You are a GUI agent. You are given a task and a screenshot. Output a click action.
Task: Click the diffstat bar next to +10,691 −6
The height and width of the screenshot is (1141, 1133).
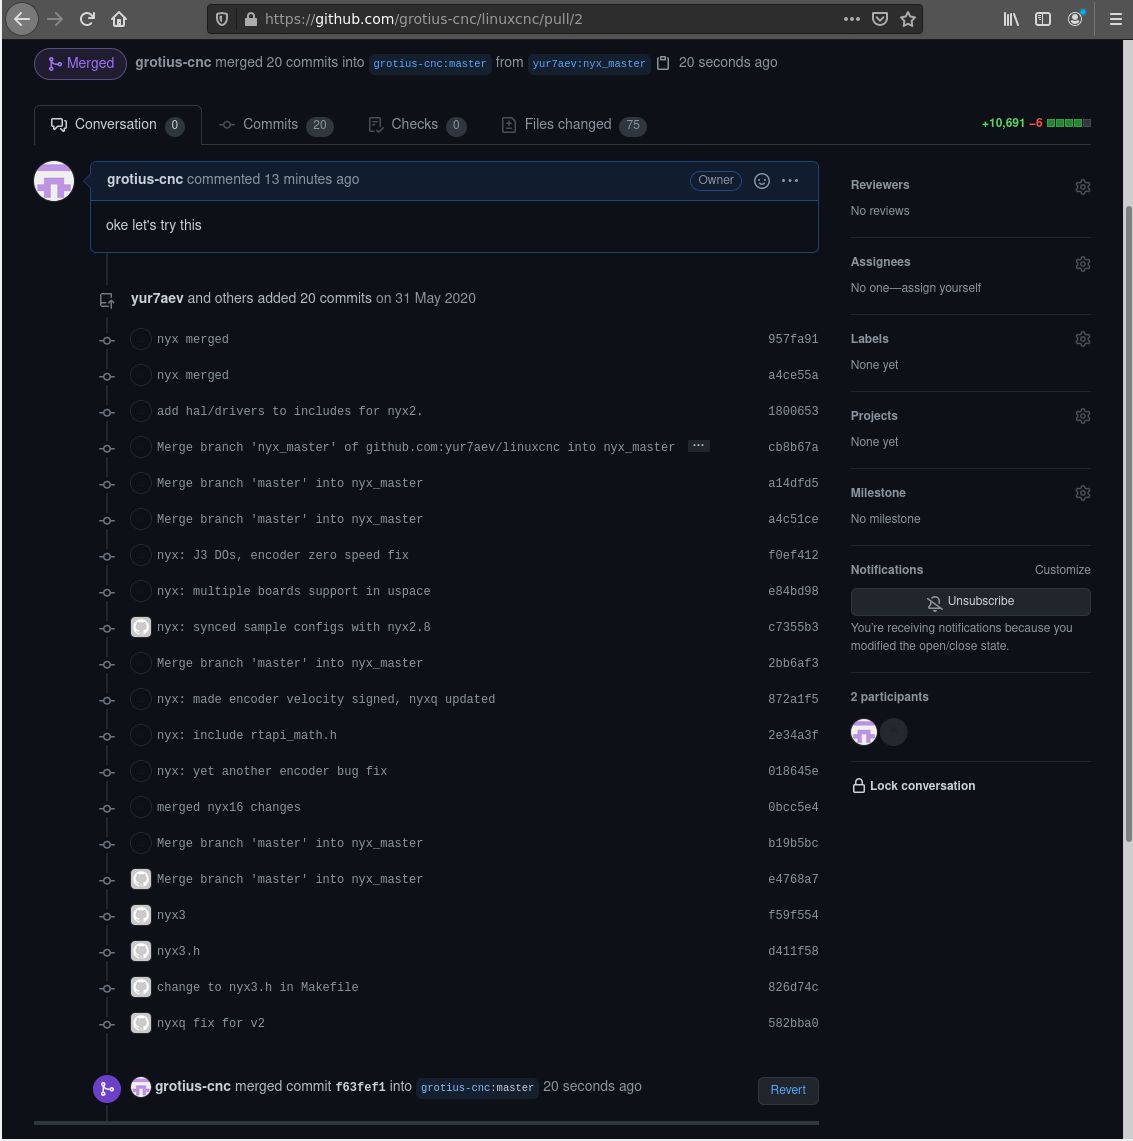tap(1068, 124)
